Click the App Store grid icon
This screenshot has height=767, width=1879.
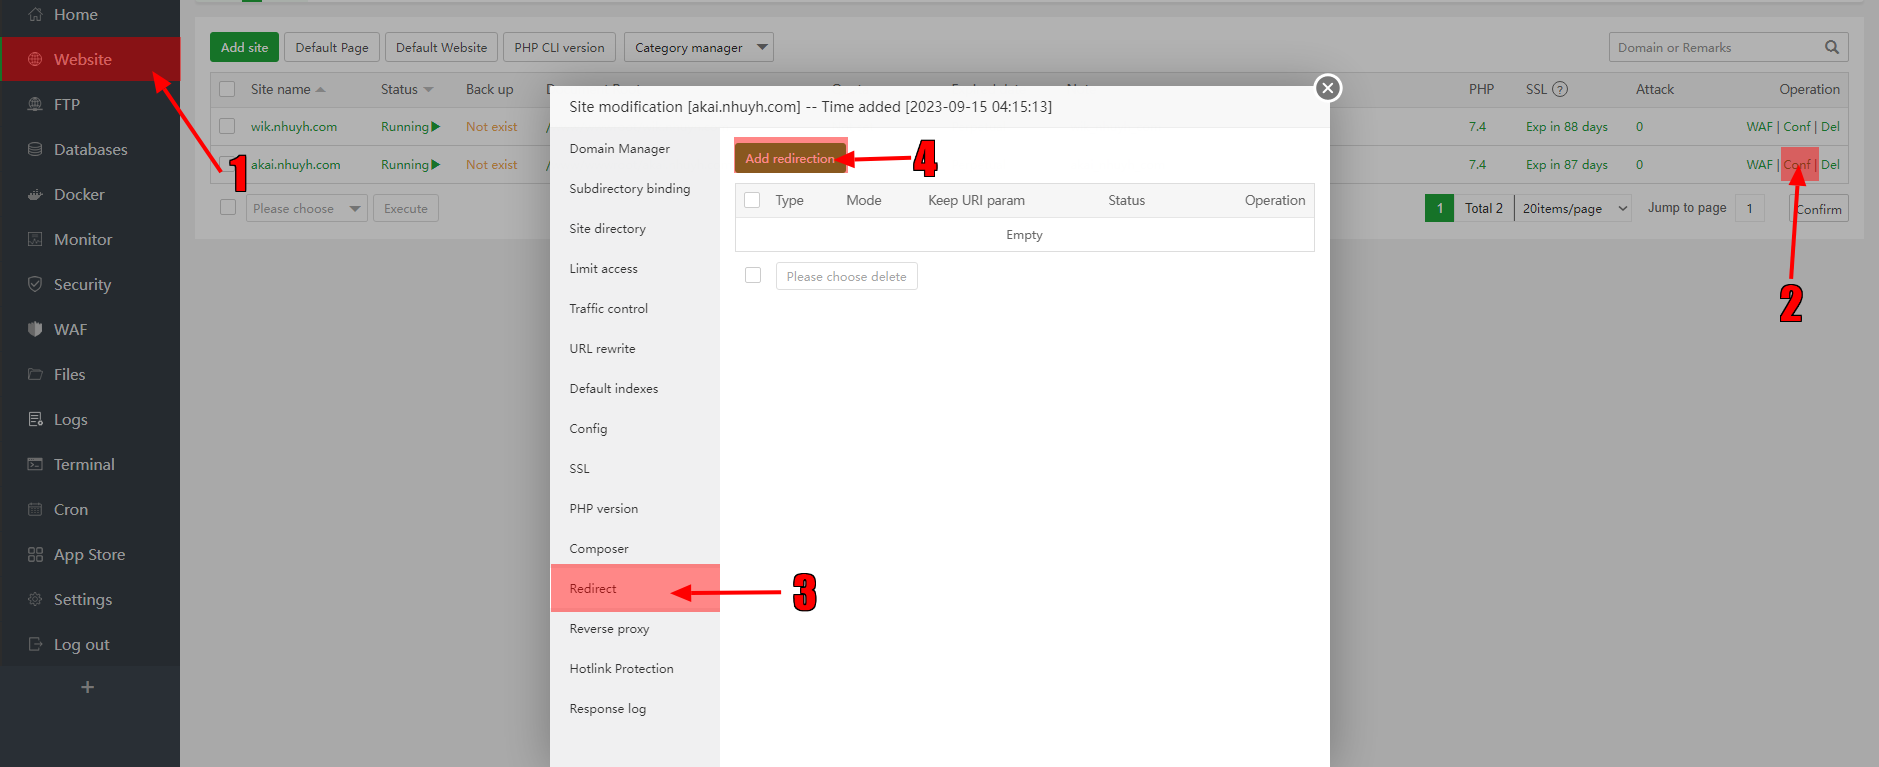click(35, 555)
